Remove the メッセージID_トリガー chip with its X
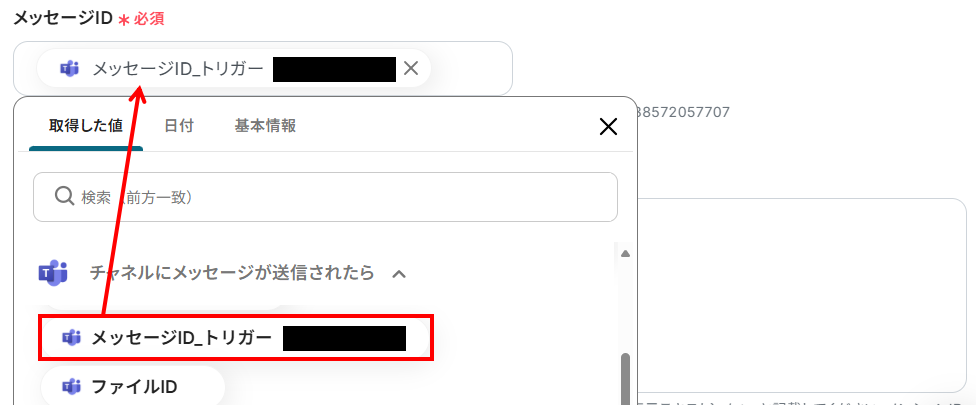Screen dimensions: 976x405 pyautogui.click(x=411, y=68)
